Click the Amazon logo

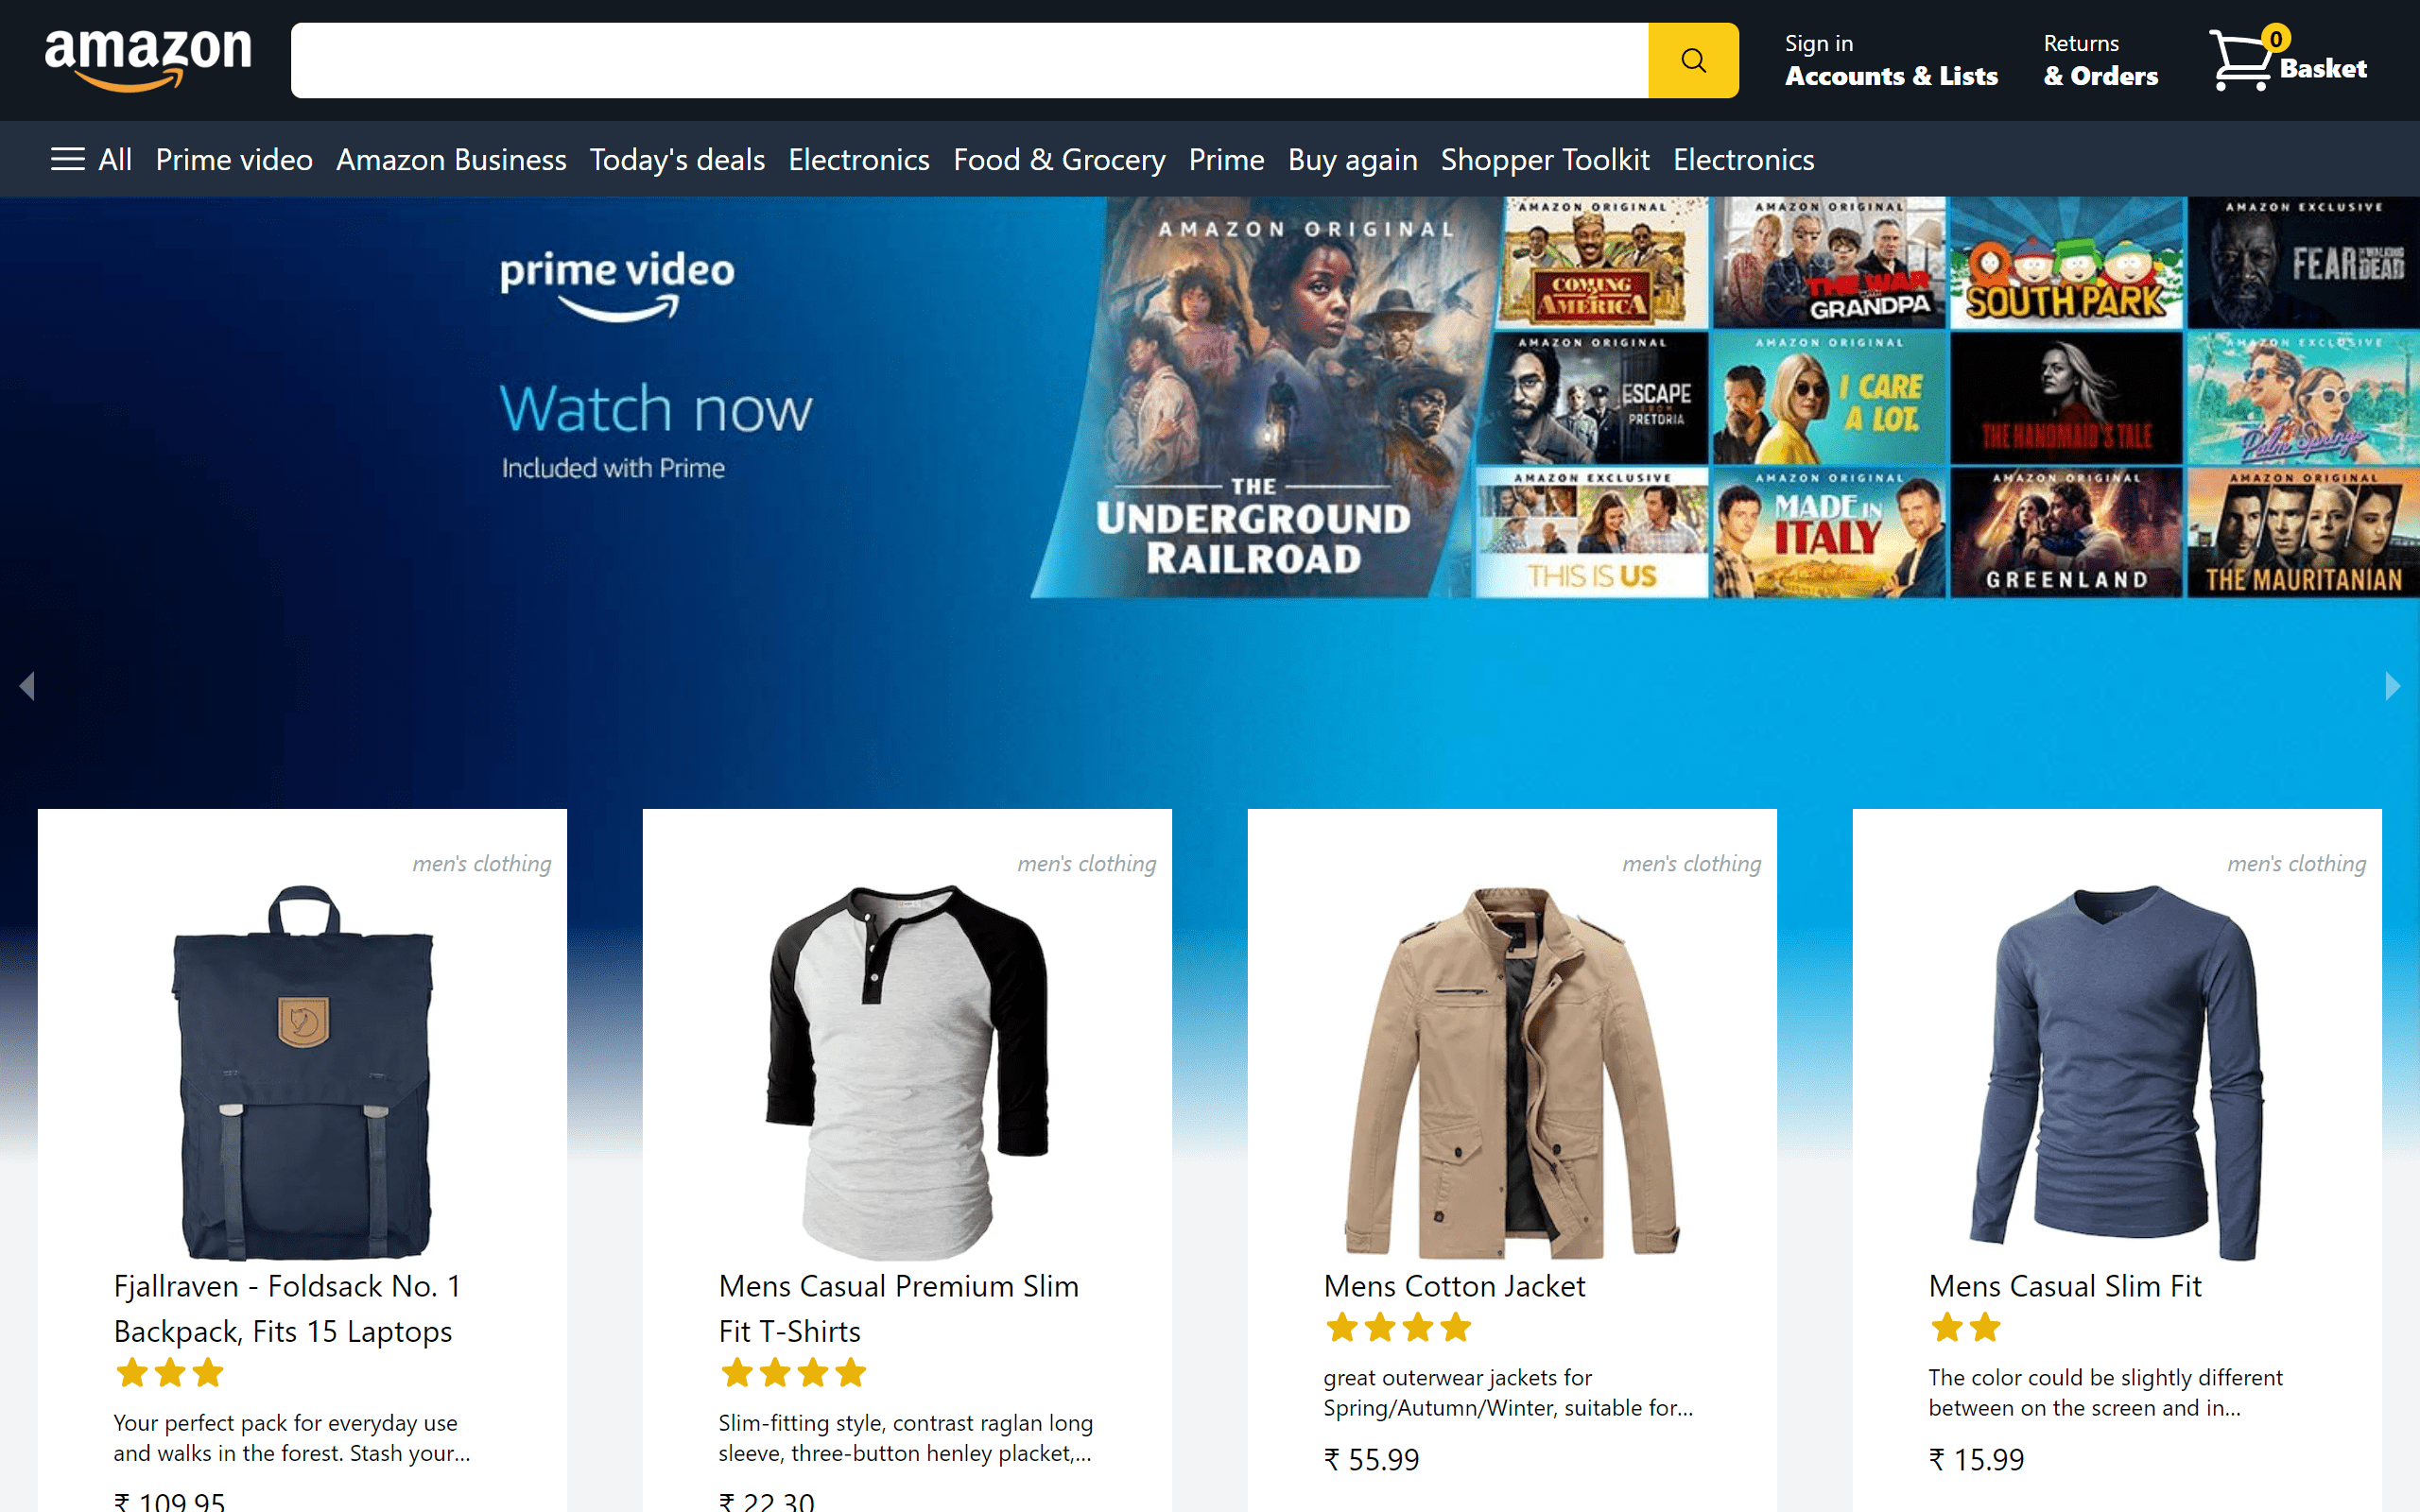click(148, 60)
